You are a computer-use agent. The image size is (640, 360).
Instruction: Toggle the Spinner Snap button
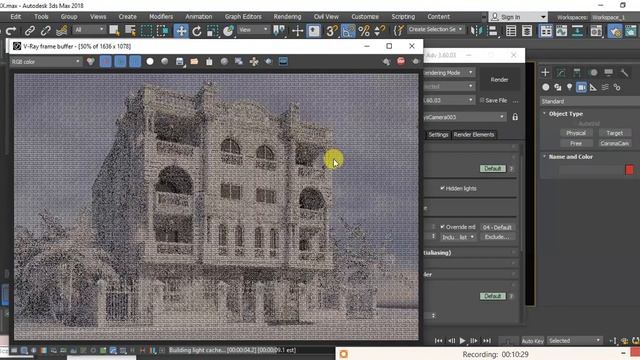click(x=380, y=31)
